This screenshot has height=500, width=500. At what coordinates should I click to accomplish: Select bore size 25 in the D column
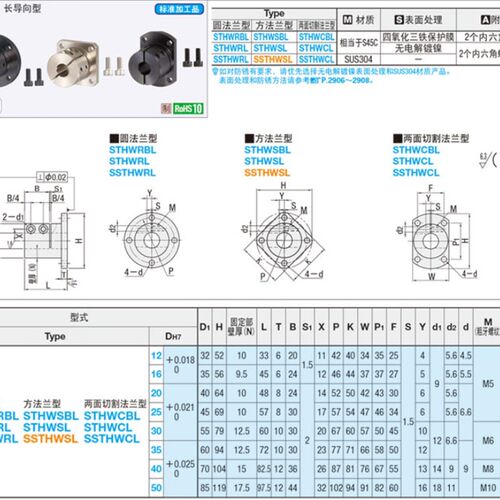point(156,412)
